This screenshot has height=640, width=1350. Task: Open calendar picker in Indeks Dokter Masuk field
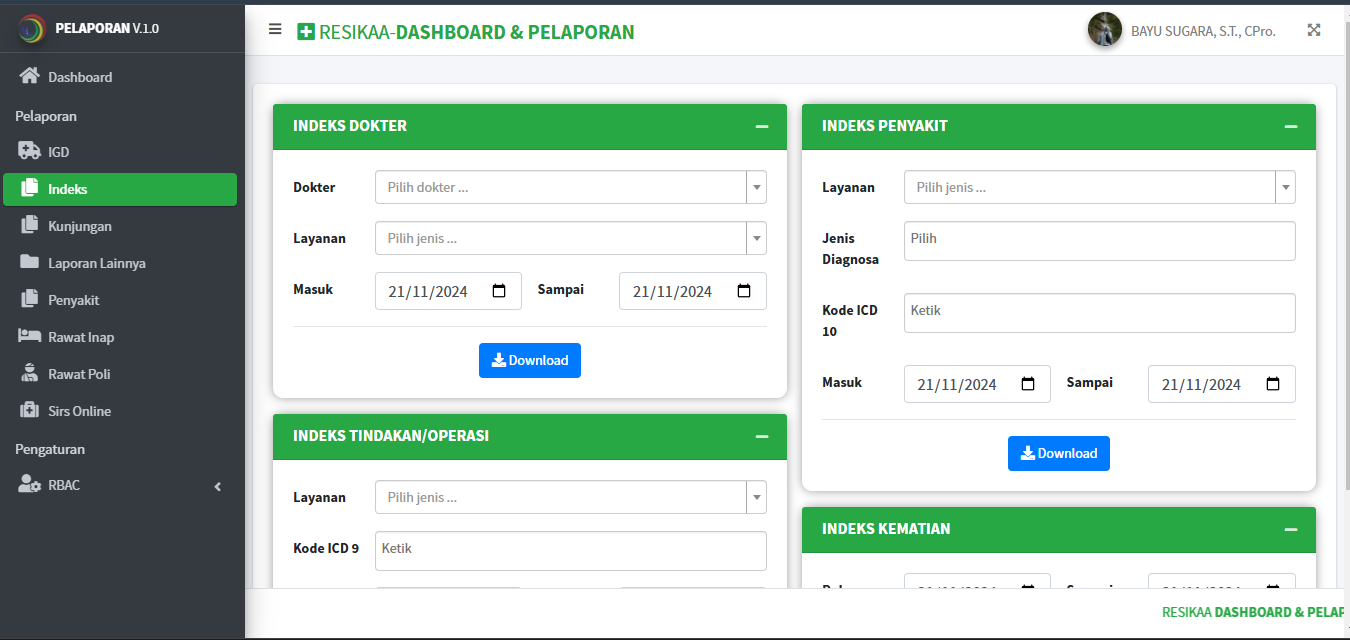(500, 291)
